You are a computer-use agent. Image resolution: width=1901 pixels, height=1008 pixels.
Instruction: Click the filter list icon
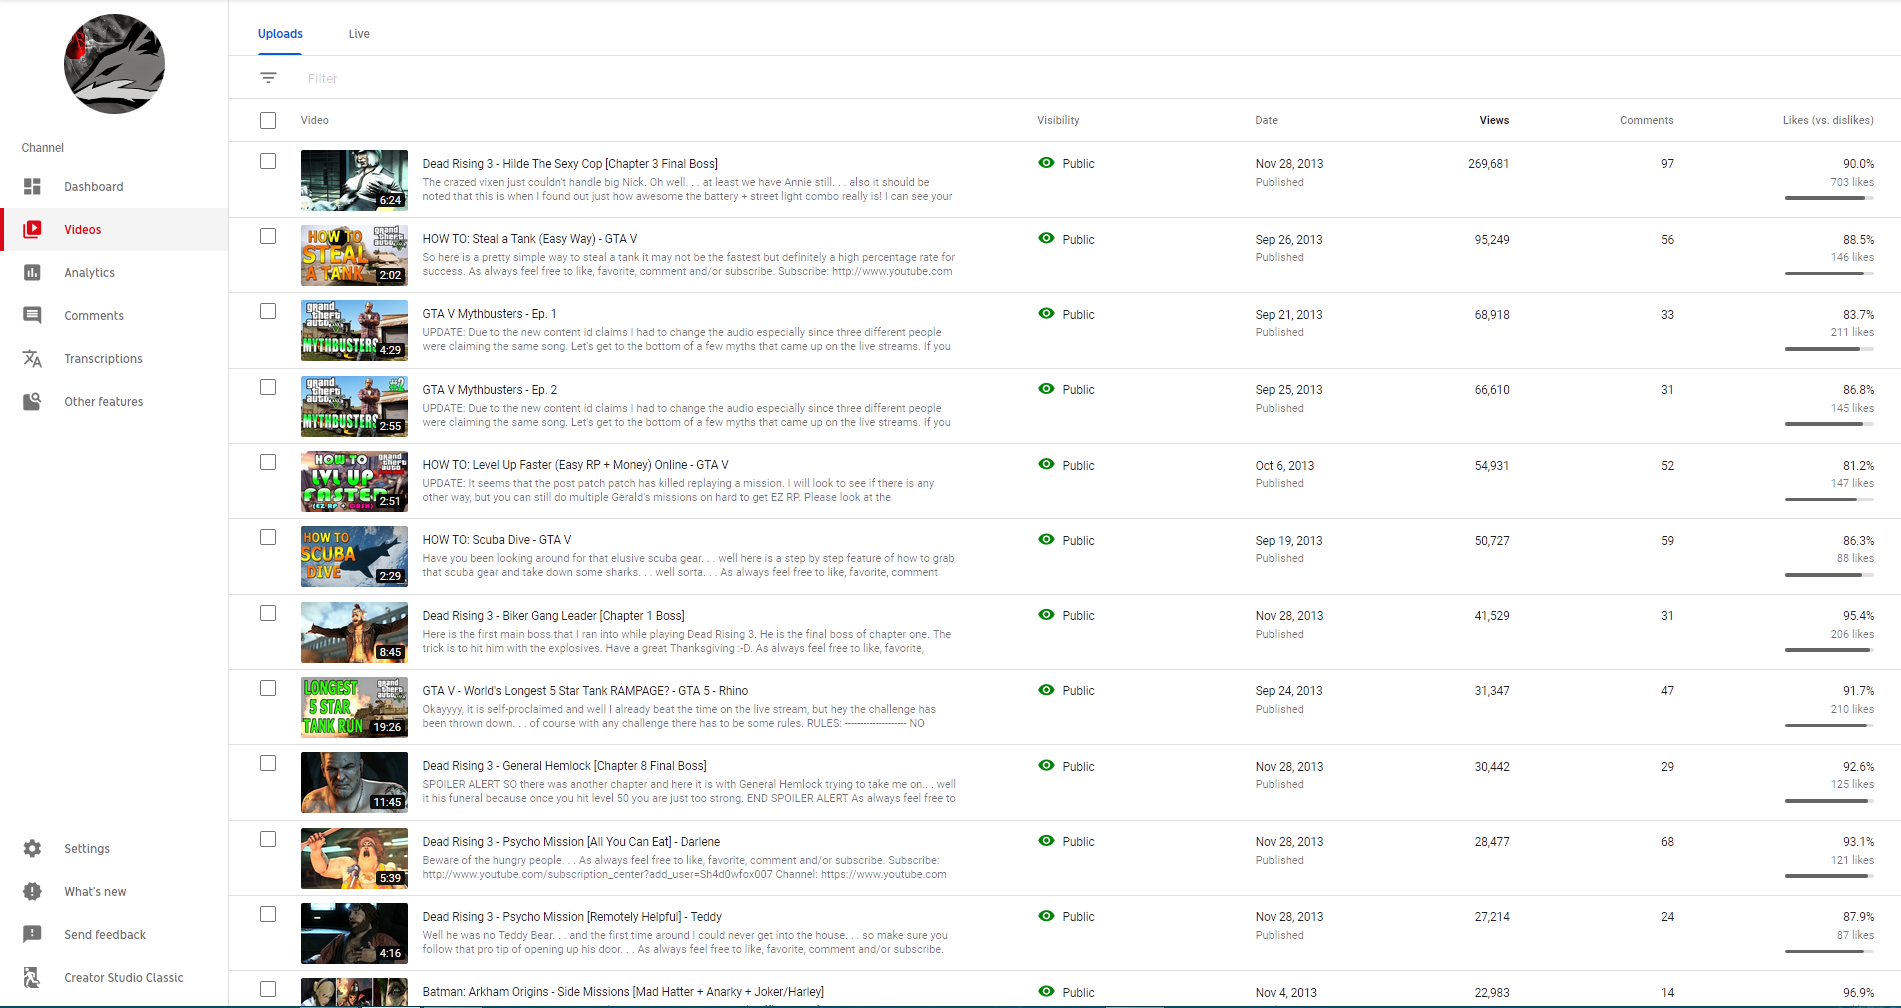click(x=268, y=78)
